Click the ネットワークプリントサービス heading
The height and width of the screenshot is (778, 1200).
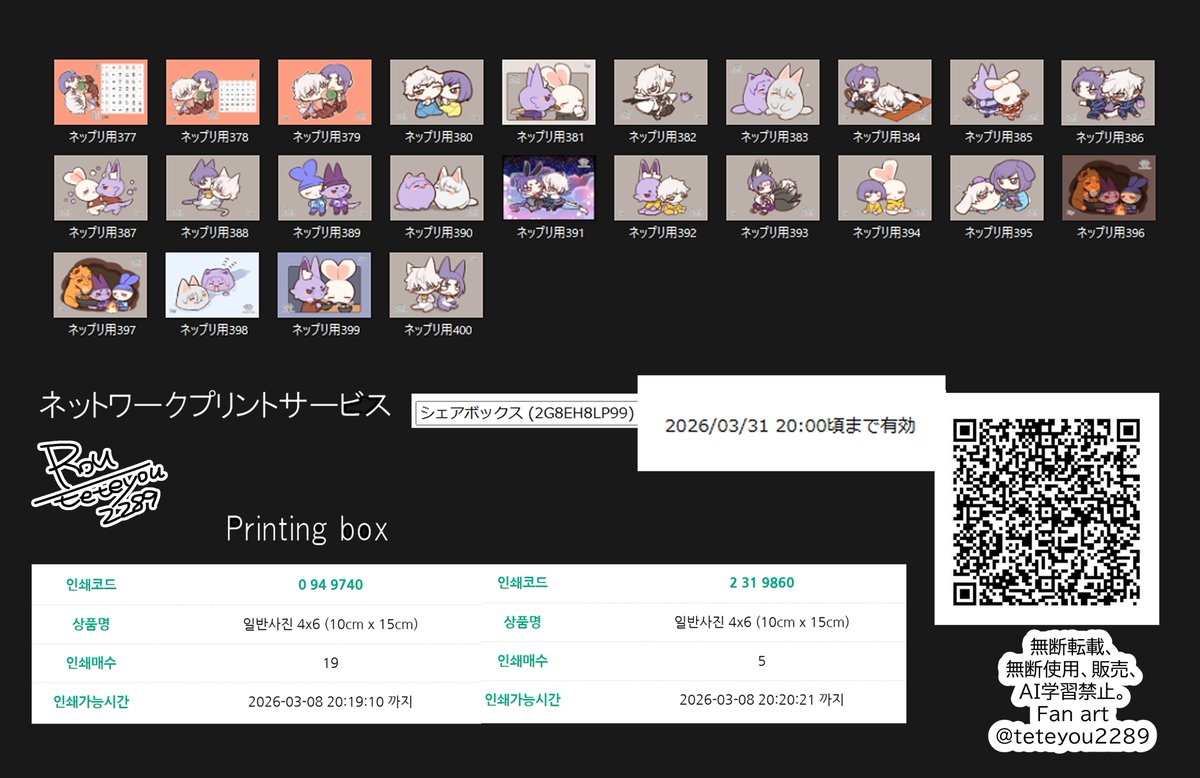pos(214,406)
